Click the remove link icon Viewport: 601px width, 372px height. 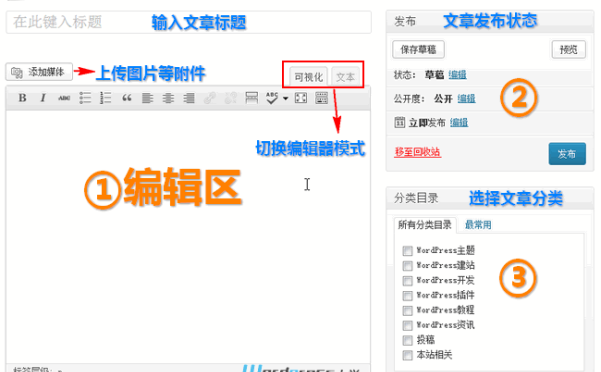pyautogui.click(x=230, y=98)
